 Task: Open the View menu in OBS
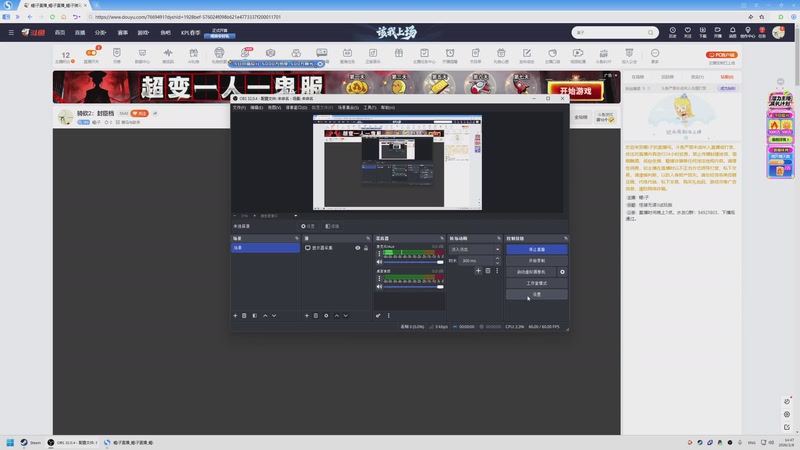pyautogui.click(x=274, y=108)
